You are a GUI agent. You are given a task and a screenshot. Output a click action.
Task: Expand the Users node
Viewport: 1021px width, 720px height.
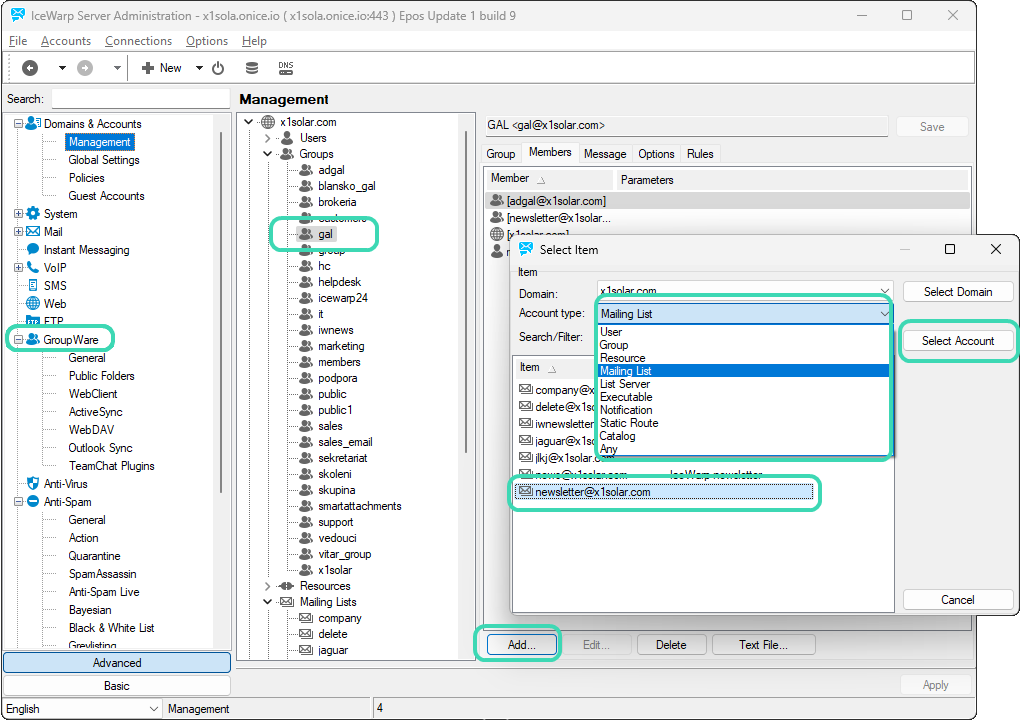click(x=268, y=138)
